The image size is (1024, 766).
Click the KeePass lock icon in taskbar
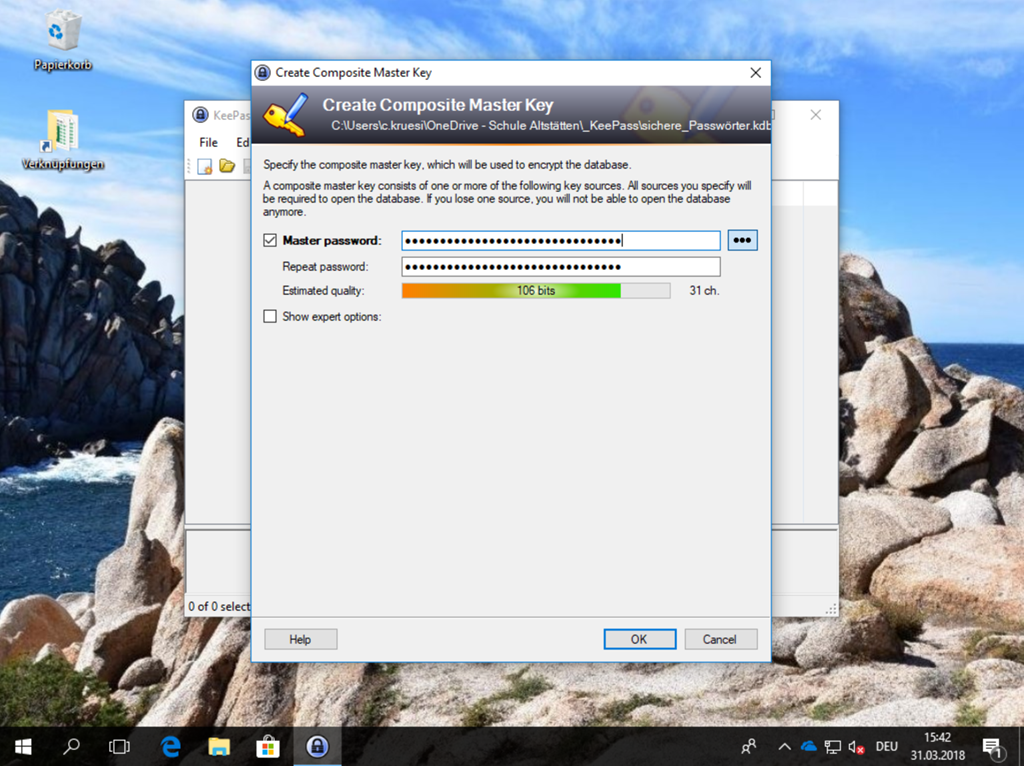click(317, 746)
